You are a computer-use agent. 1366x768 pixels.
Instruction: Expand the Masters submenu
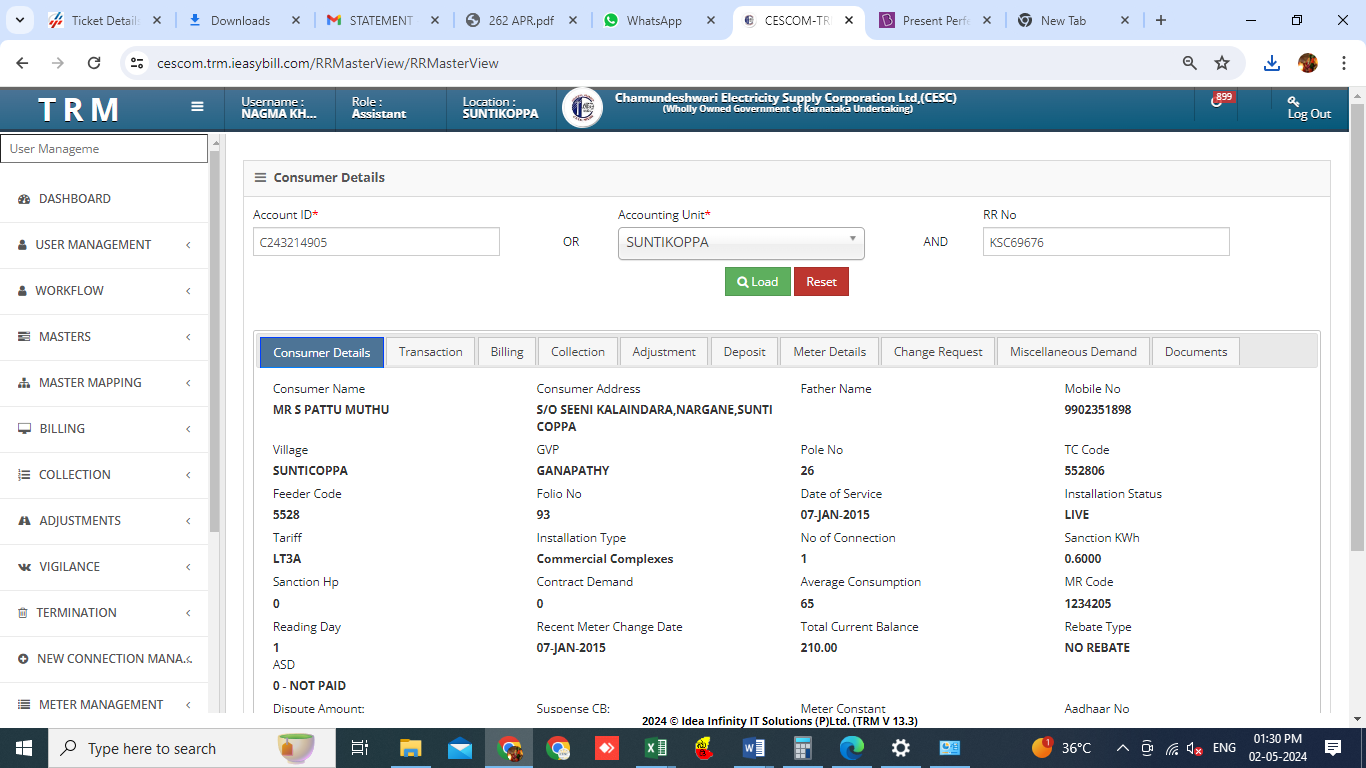coord(188,337)
